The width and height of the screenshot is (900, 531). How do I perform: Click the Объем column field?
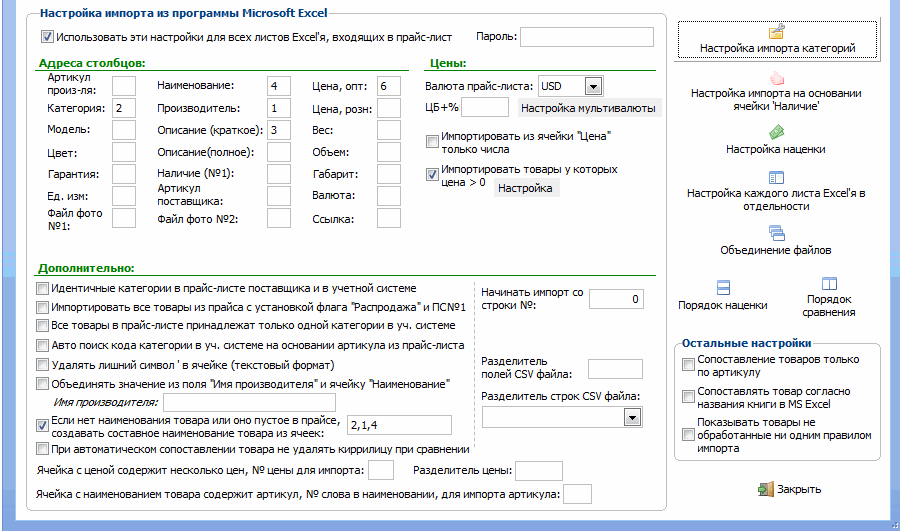coord(389,152)
